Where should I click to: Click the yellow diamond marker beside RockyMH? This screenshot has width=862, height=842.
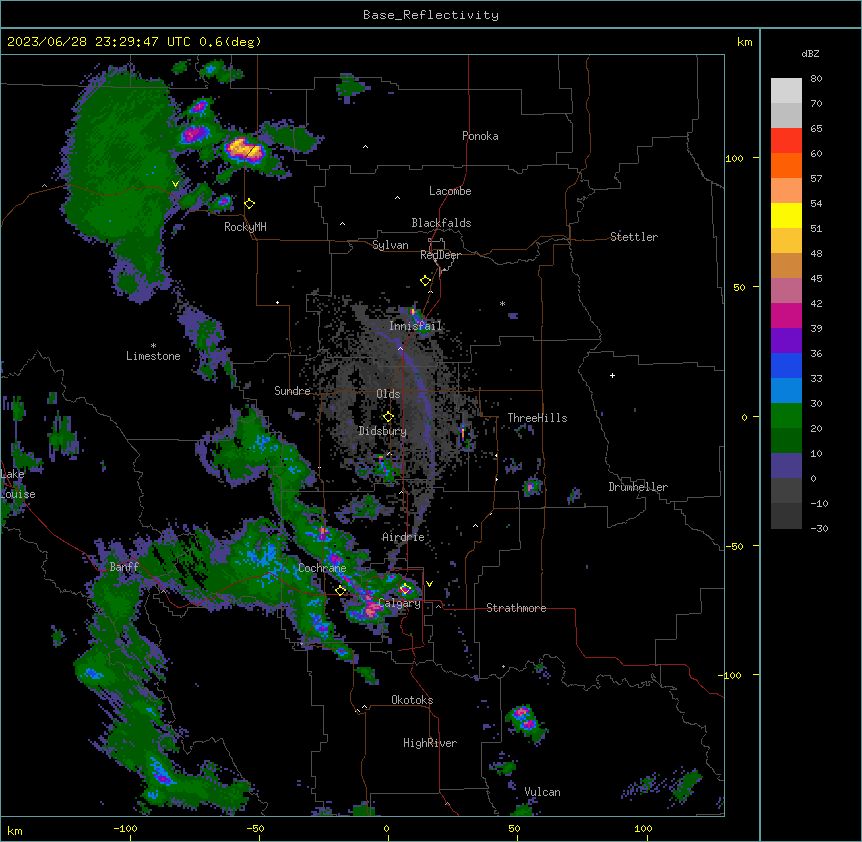(x=250, y=204)
